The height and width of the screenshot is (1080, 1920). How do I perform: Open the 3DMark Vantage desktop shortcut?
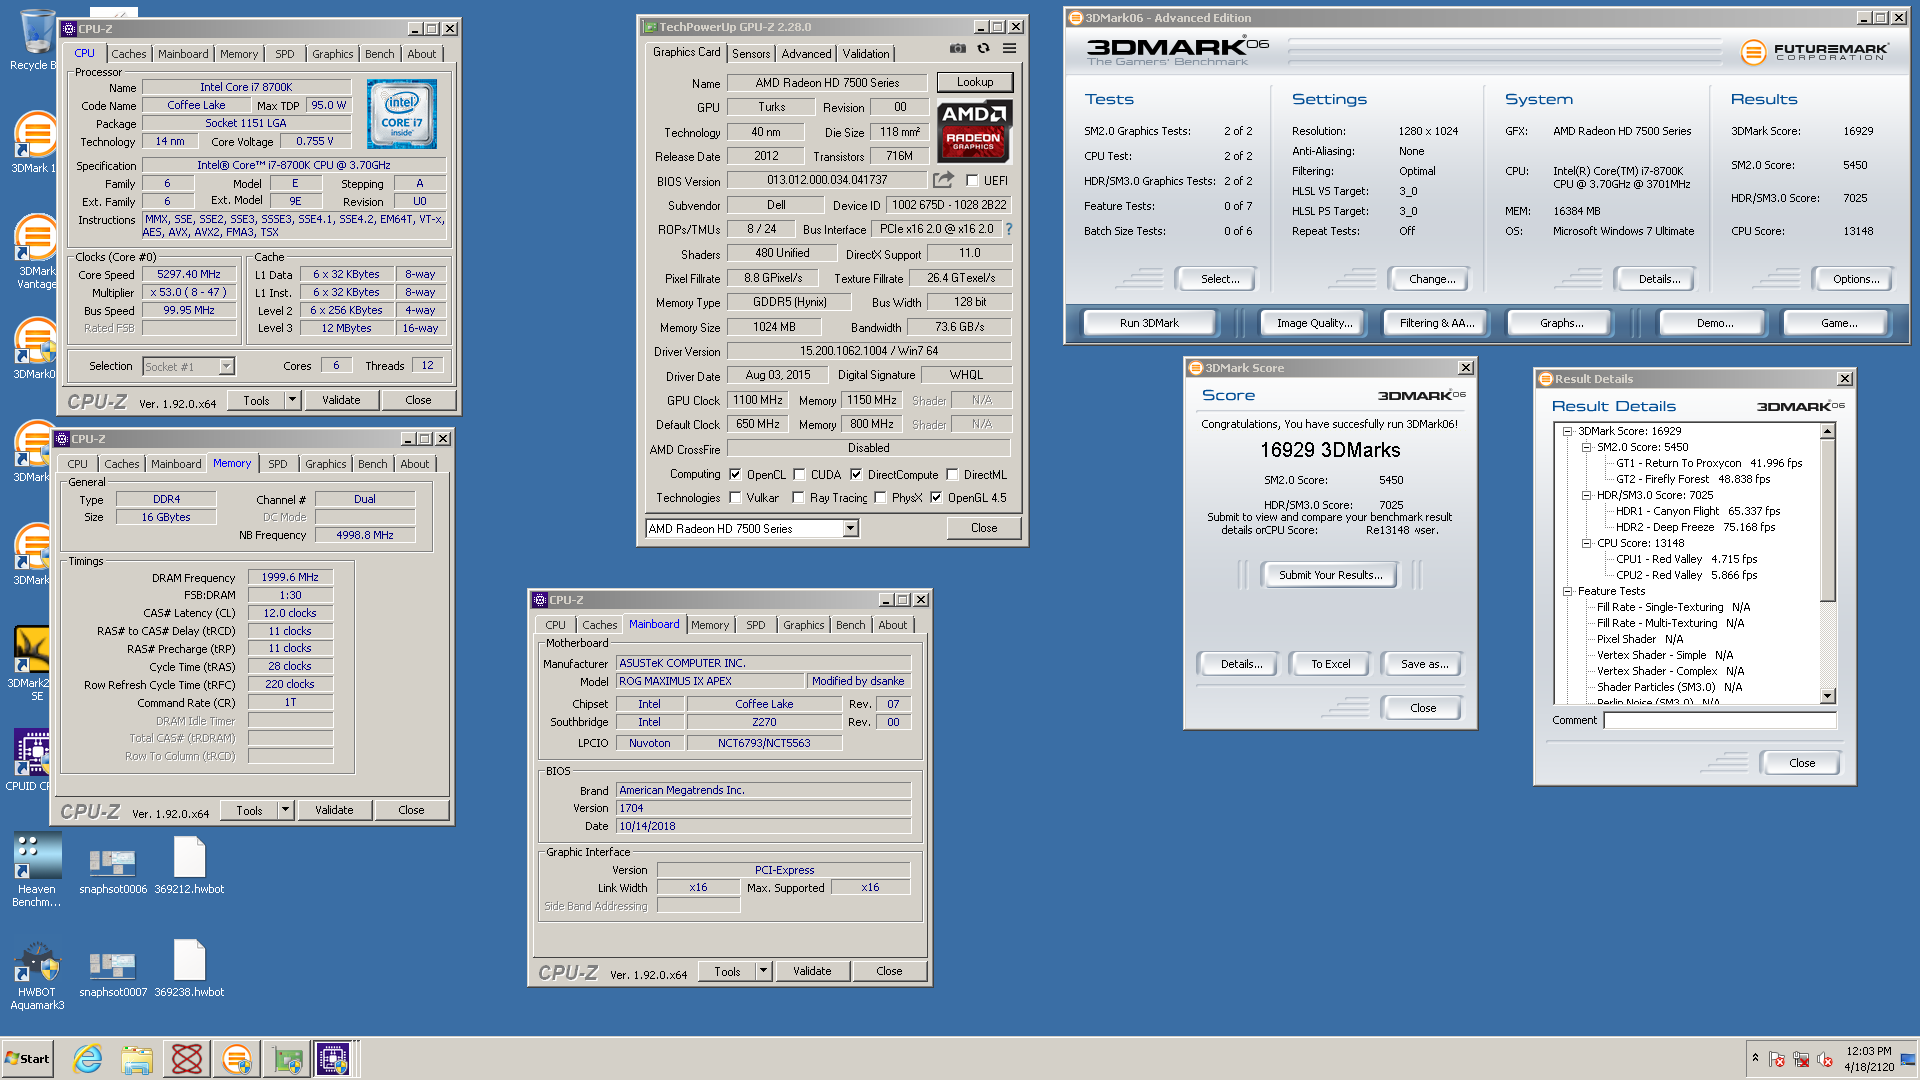pos(36,252)
